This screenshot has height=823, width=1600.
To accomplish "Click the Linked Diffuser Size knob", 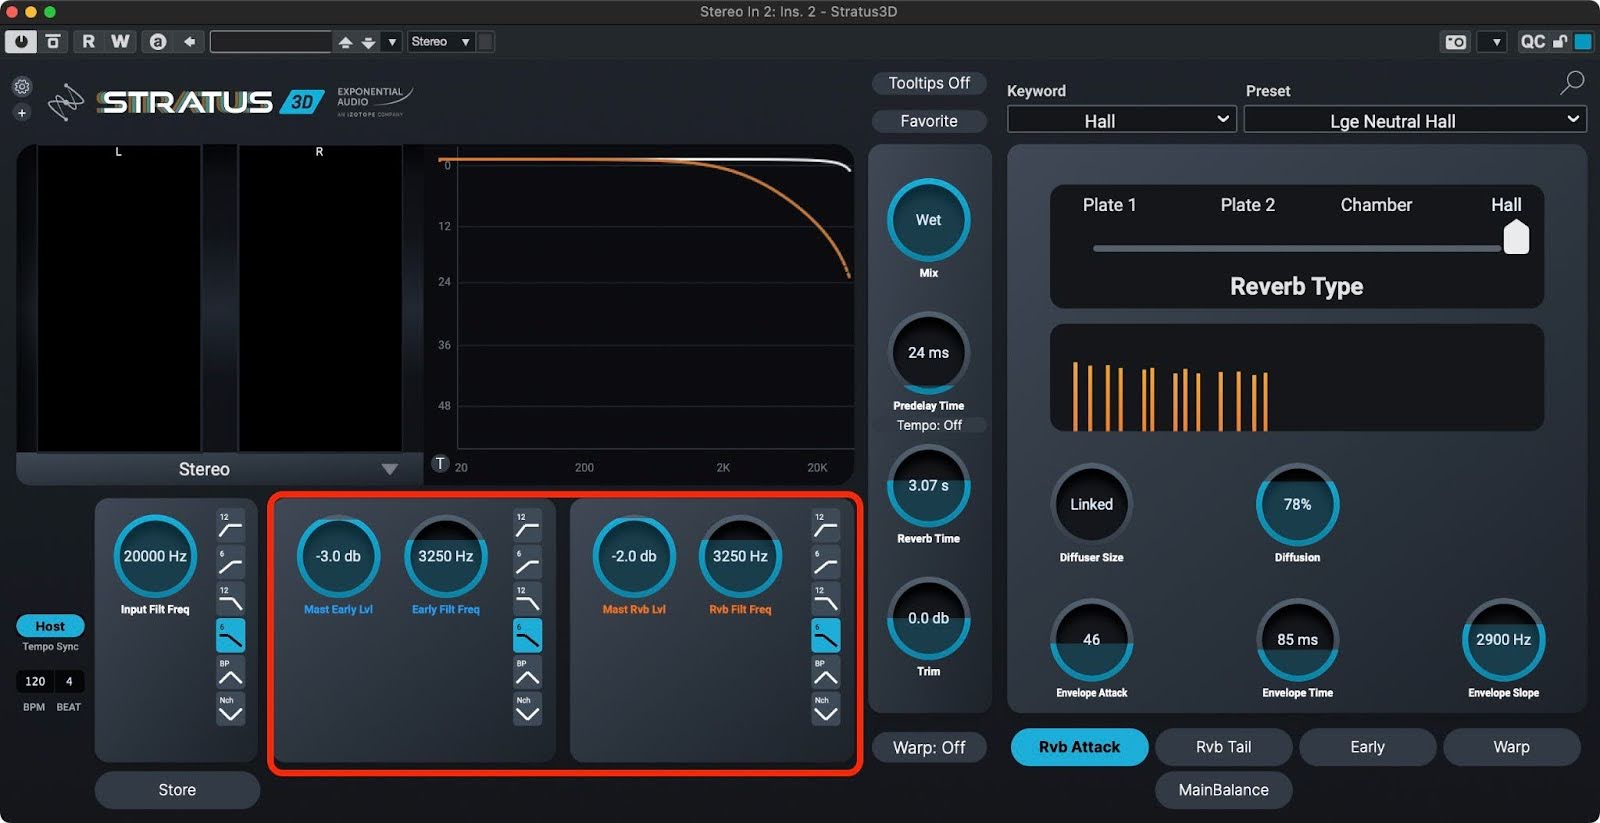I will click(1091, 505).
